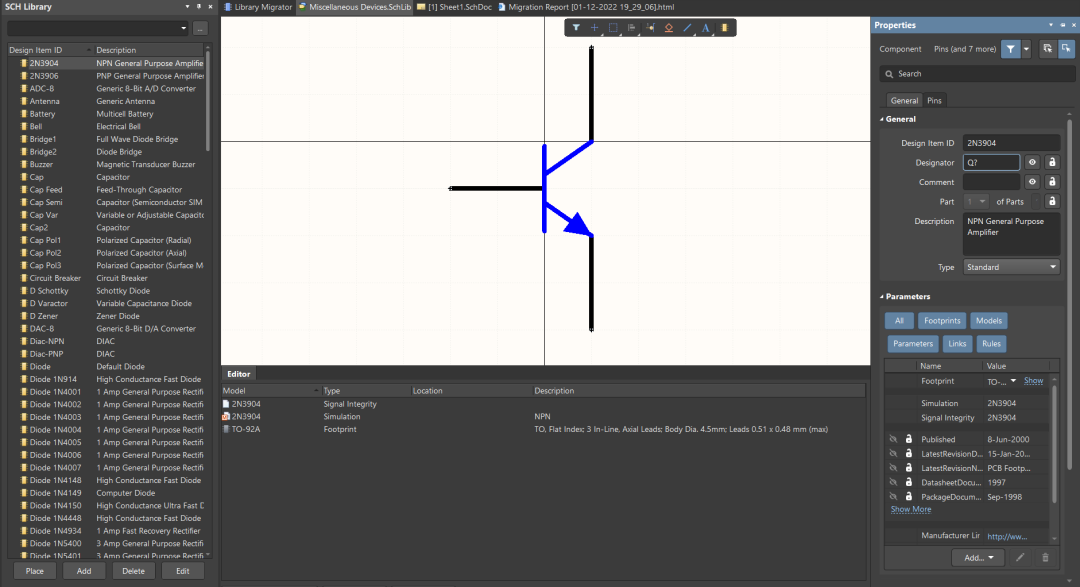Image resolution: width=1080 pixels, height=587 pixels.
Task: Open the Align Objects tool
Action: click(x=632, y=28)
